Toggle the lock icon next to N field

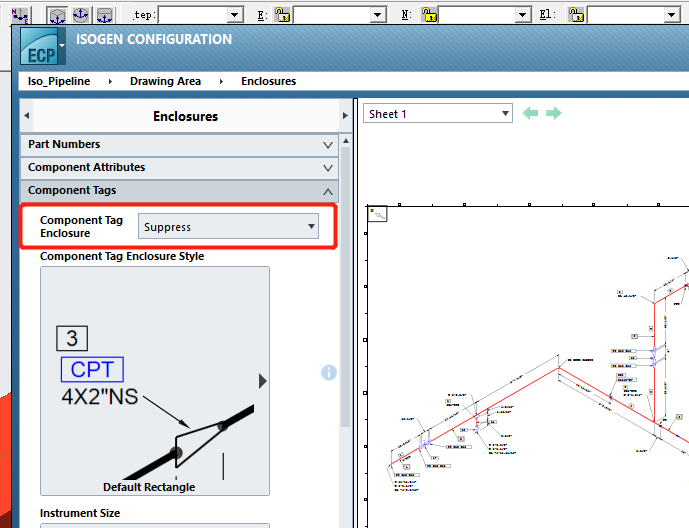pos(429,15)
